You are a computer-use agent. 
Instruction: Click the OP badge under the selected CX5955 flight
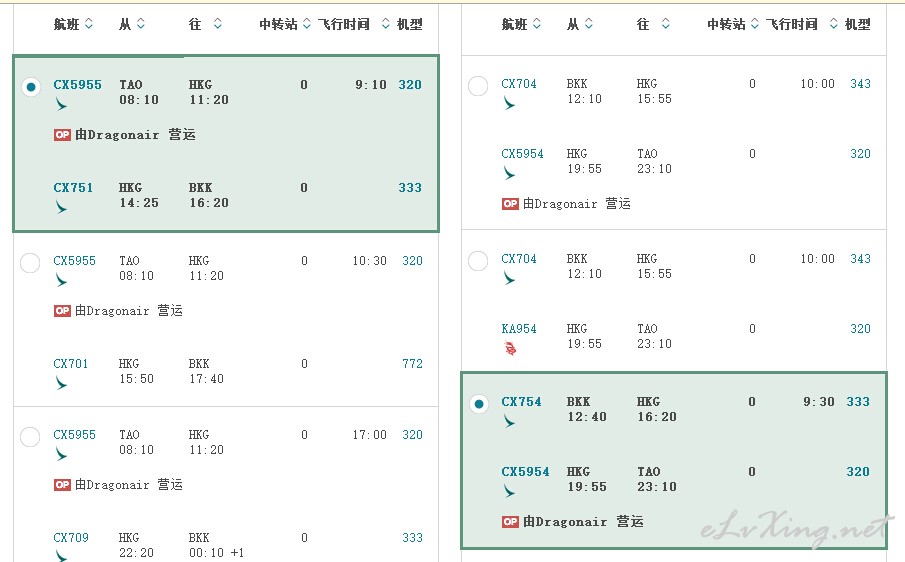[x=62, y=135]
